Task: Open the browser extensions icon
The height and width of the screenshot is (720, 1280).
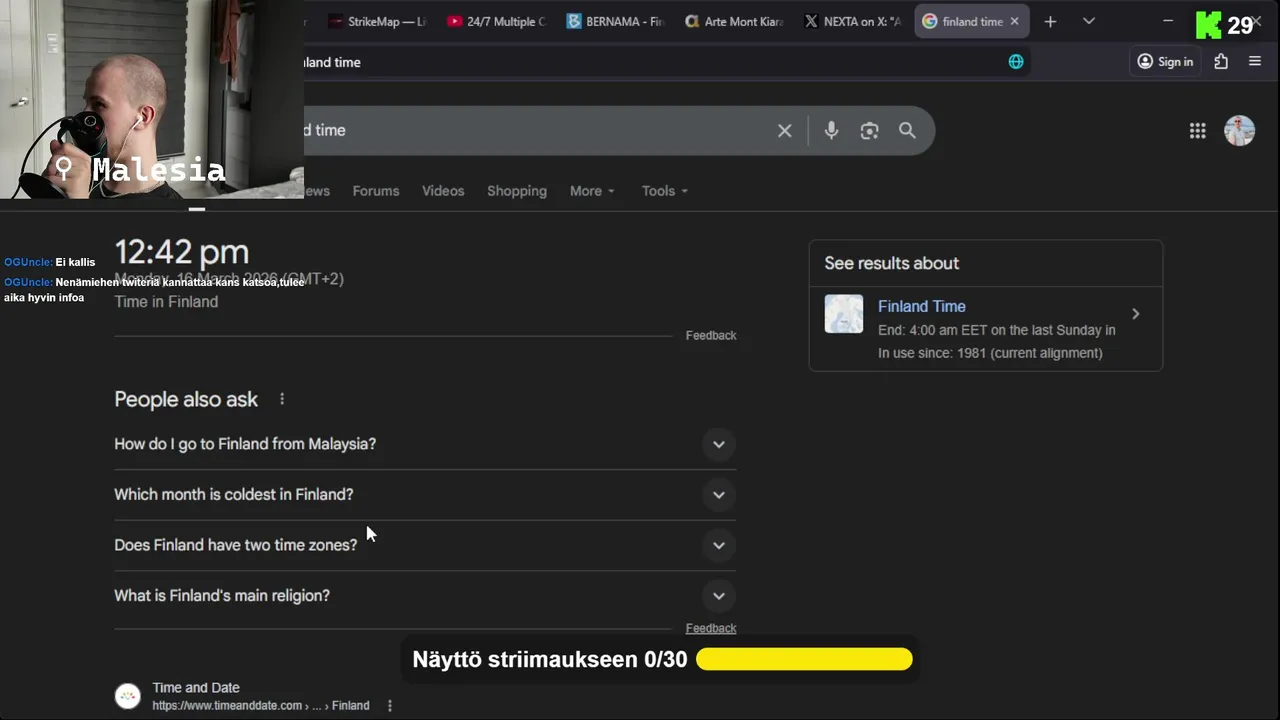Action: click(1221, 61)
